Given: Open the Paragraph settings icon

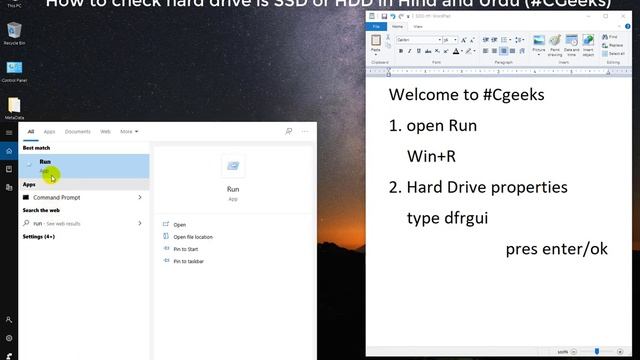Looking at the screenshot, I should pyautogui.click(x=522, y=51).
